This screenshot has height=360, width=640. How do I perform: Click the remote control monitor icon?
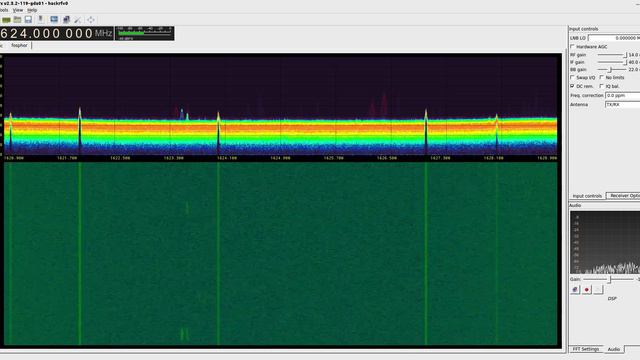(x=54, y=20)
